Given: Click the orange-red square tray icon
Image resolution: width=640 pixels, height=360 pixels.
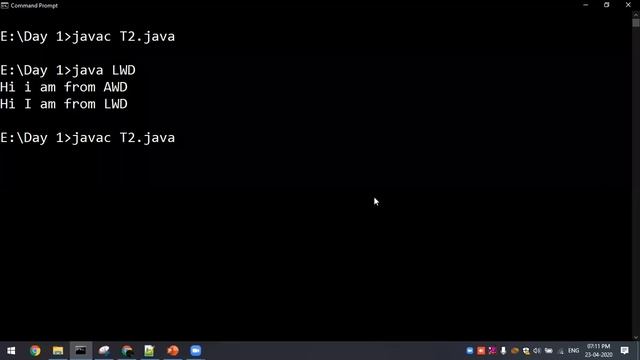Looking at the screenshot, I should pyautogui.click(x=481, y=351).
